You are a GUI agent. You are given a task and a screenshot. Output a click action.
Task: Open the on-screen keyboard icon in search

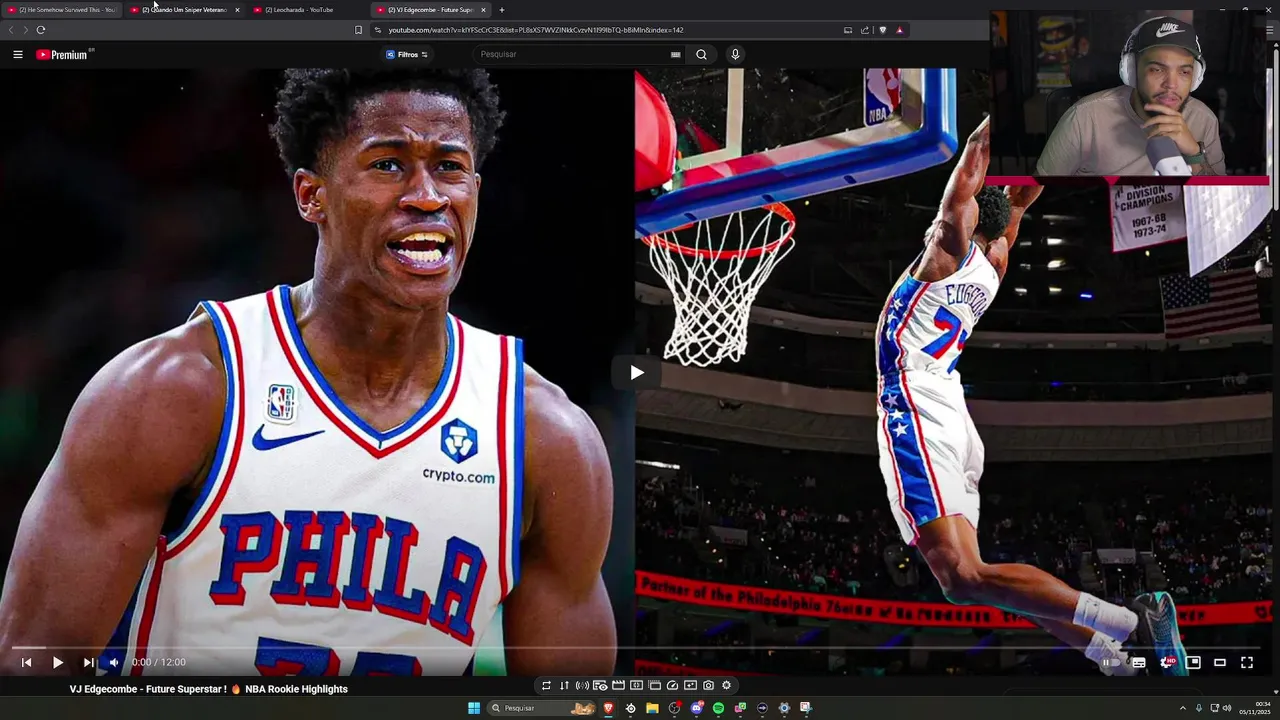point(676,54)
